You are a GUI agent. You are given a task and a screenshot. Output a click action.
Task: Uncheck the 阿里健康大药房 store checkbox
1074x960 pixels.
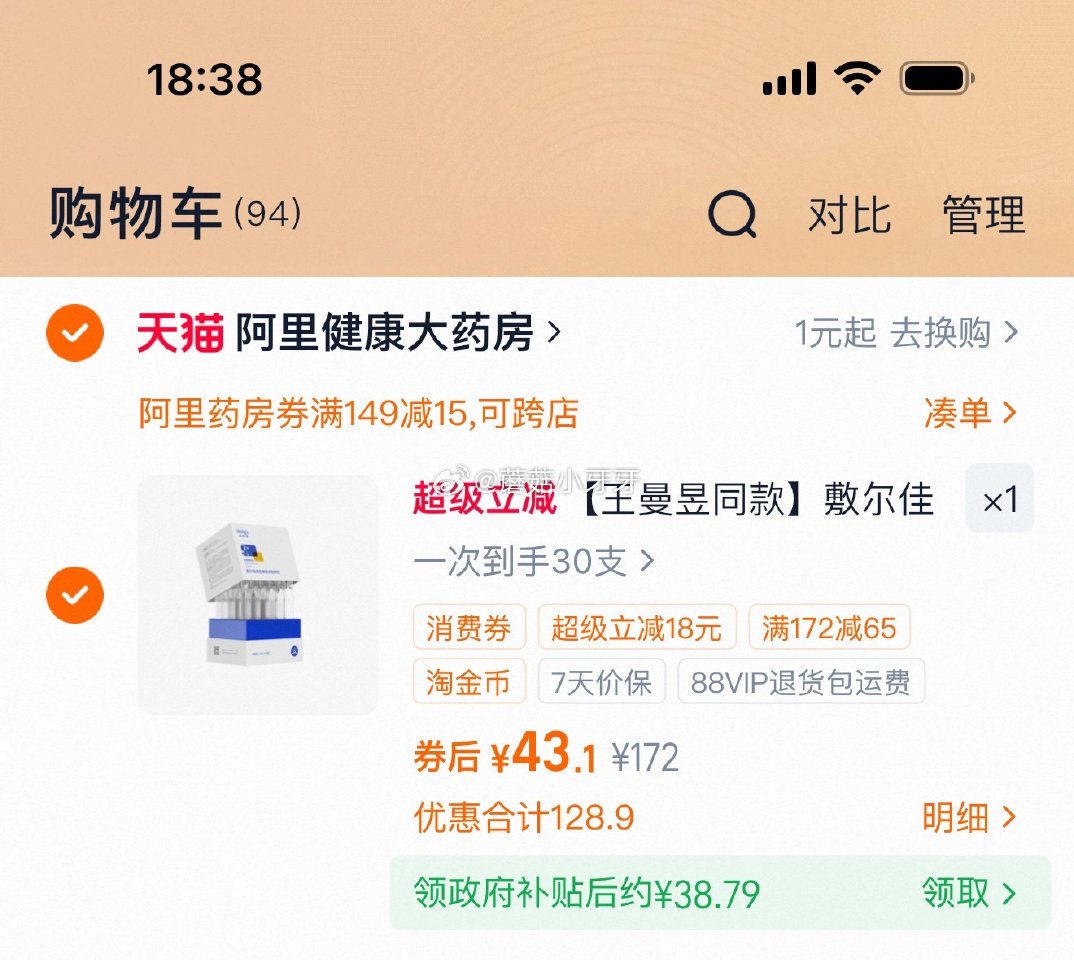74,332
